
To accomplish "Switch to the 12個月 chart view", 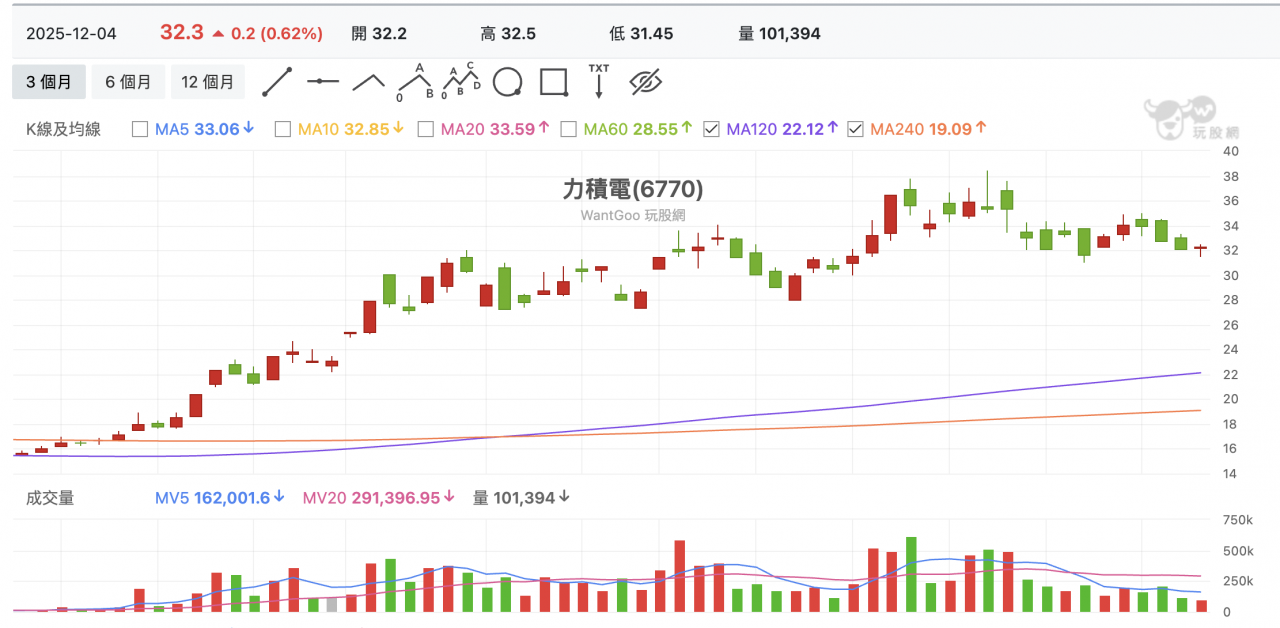I will (x=208, y=82).
